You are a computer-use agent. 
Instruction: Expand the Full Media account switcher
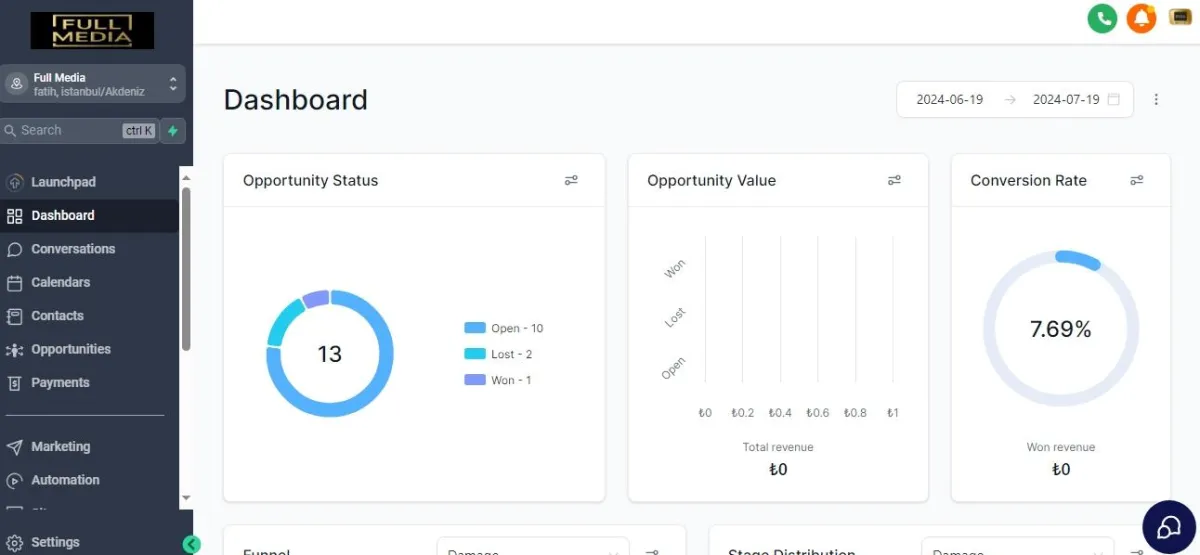click(x=93, y=84)
